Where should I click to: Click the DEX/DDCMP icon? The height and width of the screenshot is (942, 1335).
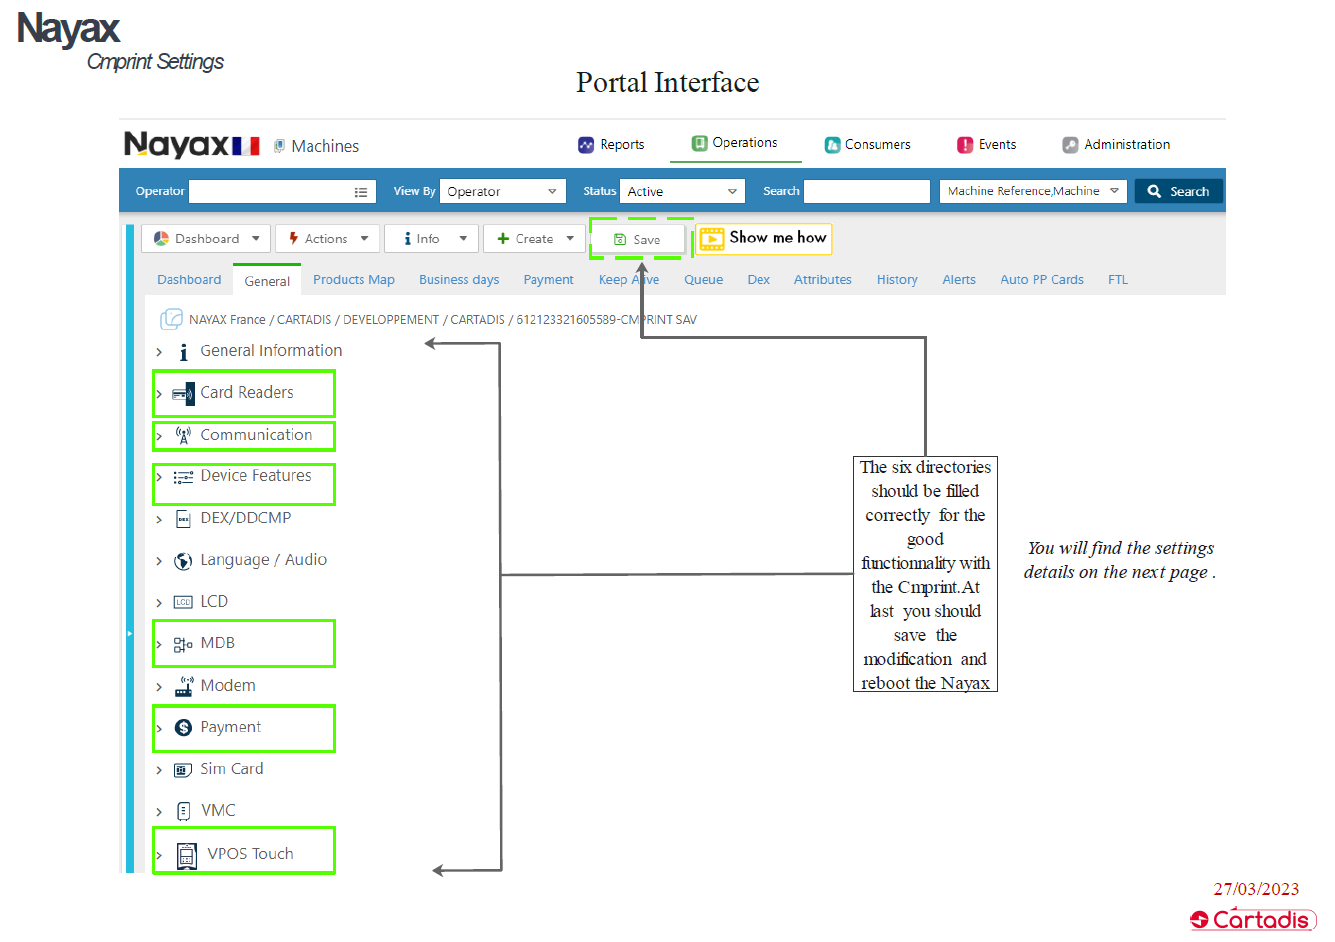[183, 519]
